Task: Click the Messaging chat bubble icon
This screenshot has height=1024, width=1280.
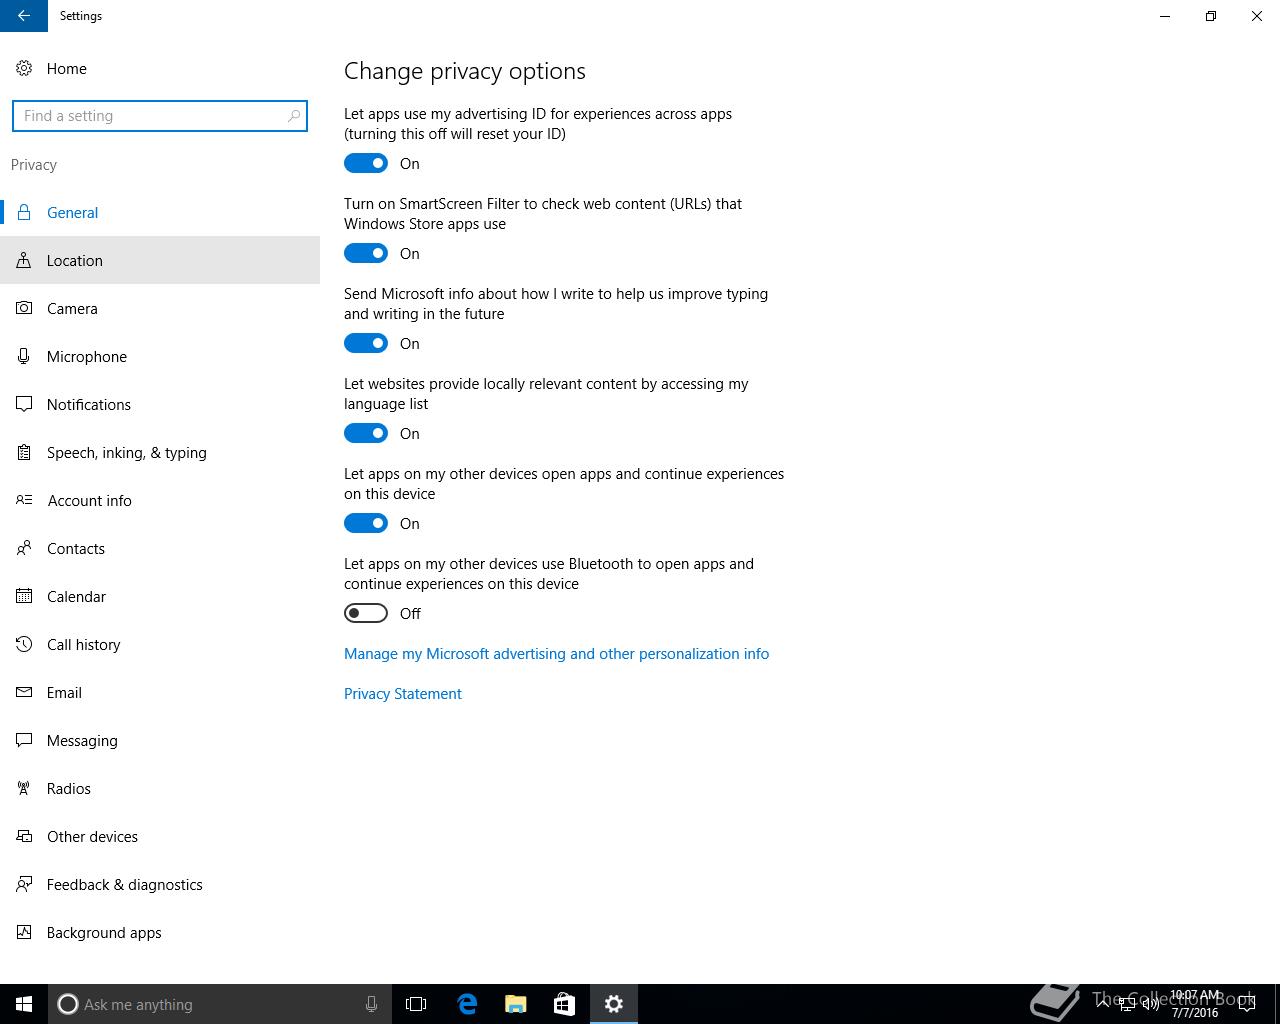Action: pos(24,740)
